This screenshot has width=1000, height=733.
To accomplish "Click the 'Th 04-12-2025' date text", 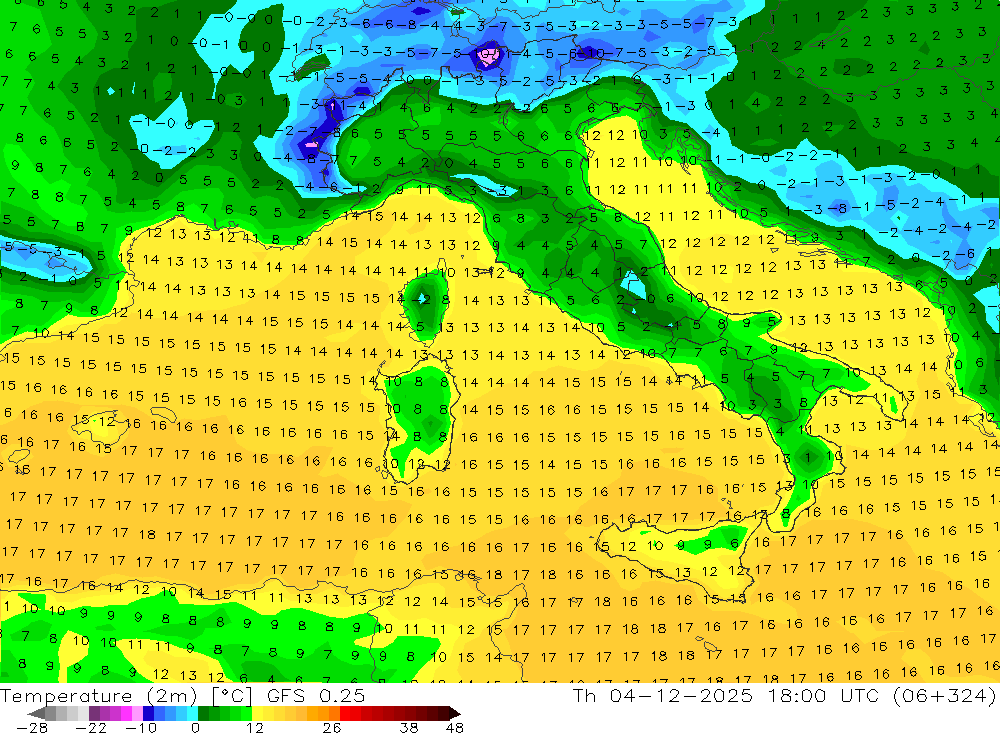I will (x=663, y=696).
